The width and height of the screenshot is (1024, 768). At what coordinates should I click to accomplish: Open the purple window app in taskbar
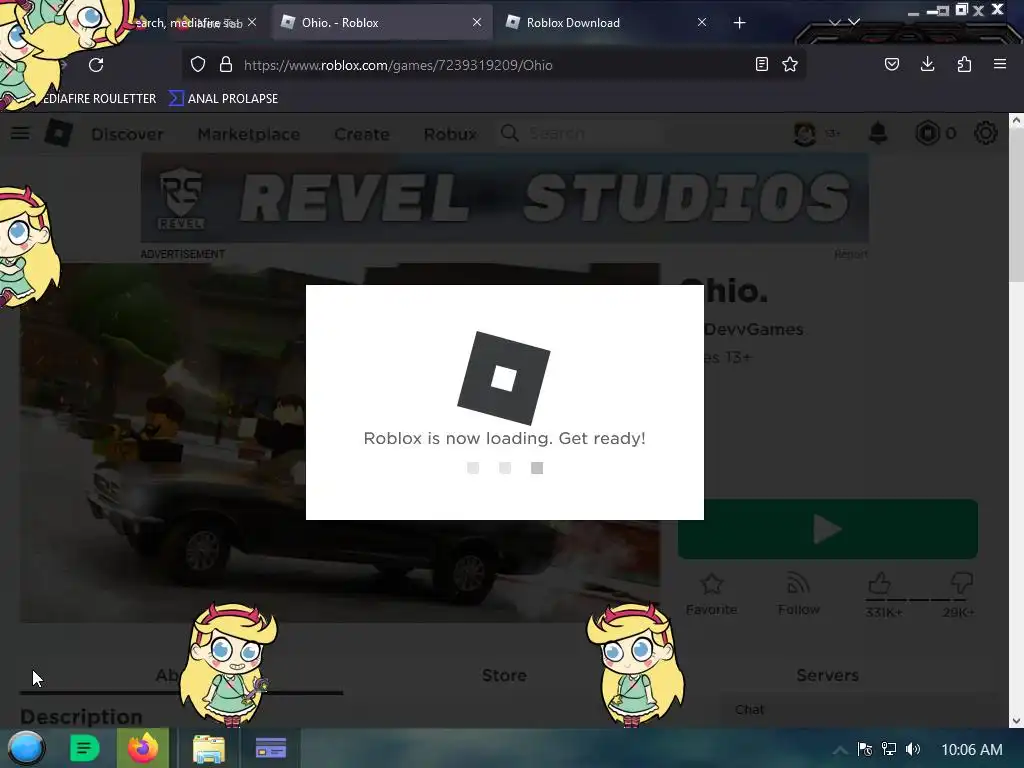coord(270,748)
